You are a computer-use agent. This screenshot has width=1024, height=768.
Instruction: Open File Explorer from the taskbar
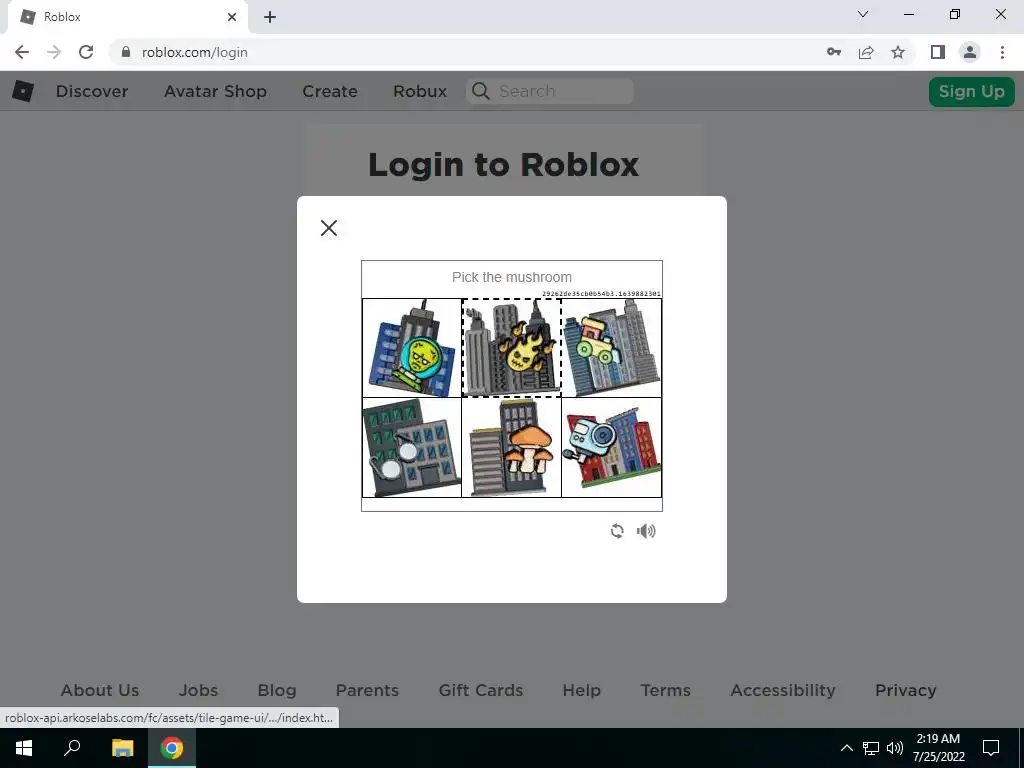(122, 748)
